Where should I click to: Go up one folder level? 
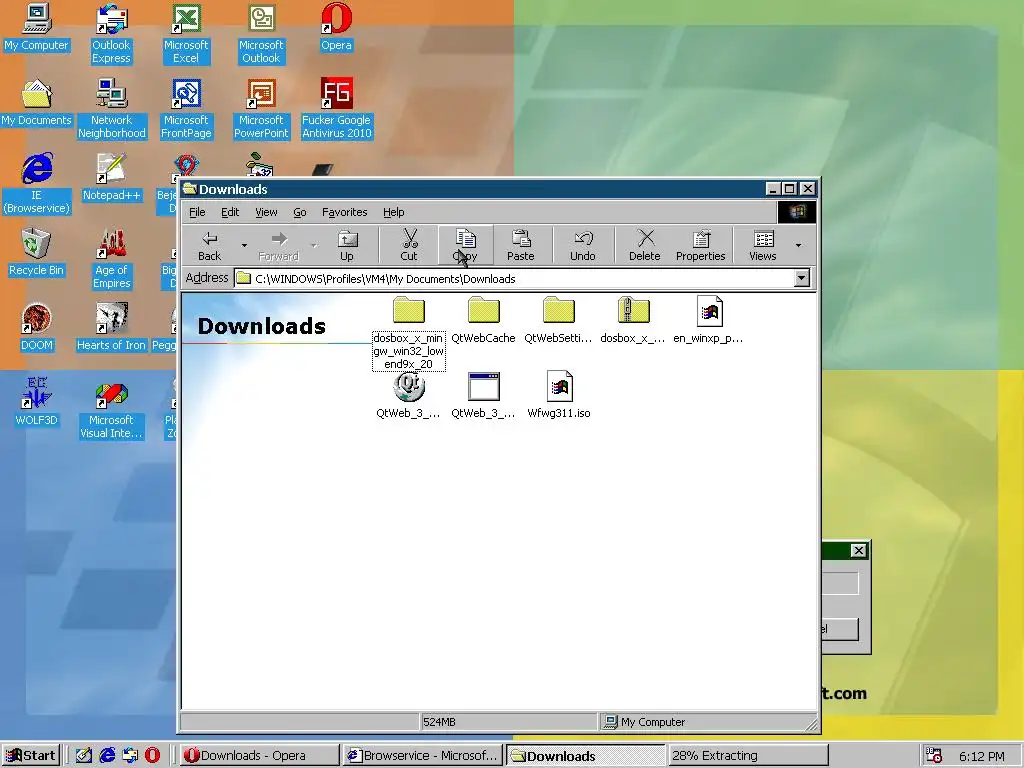tap(347, 245)
